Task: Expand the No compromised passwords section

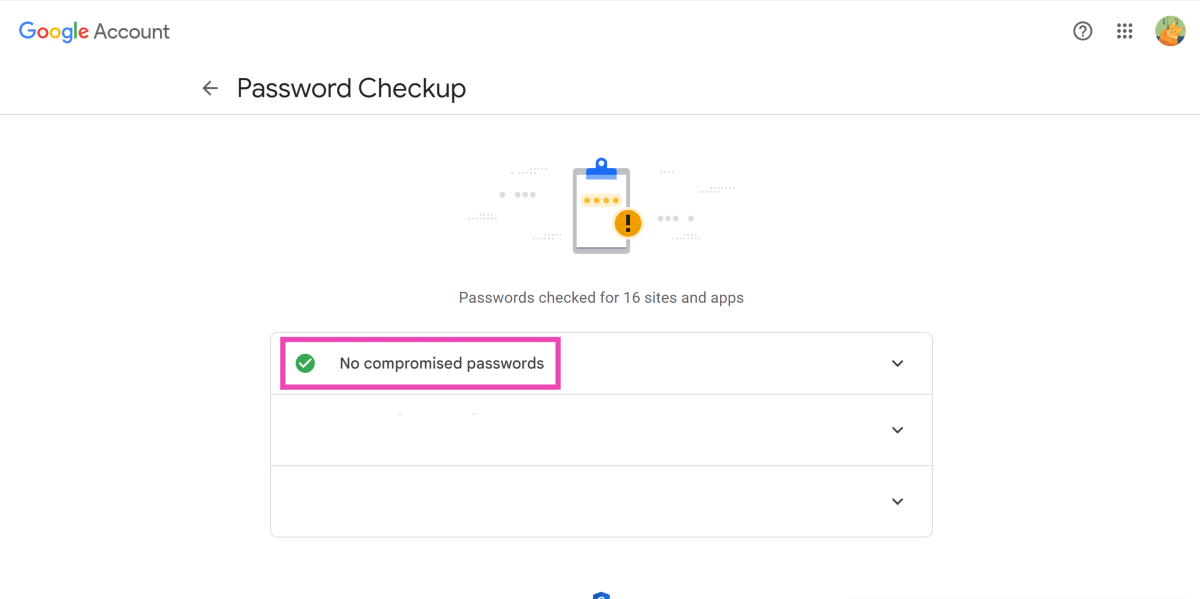Action: 897,364
